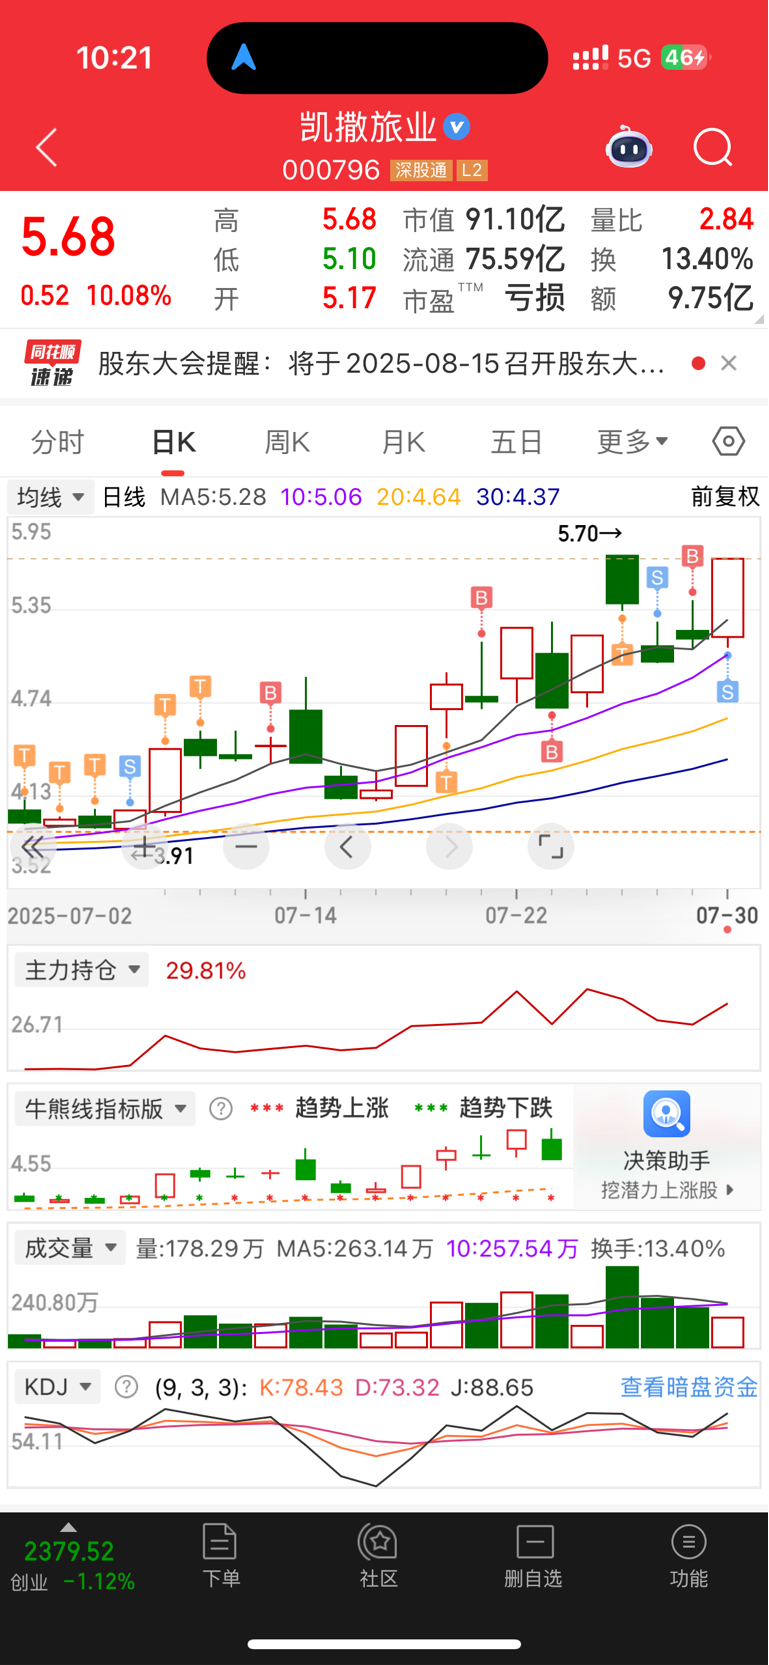Open the robot AI assistant icon
Viewport: 769px width, 1665px height.
click(x=629, y=148)
